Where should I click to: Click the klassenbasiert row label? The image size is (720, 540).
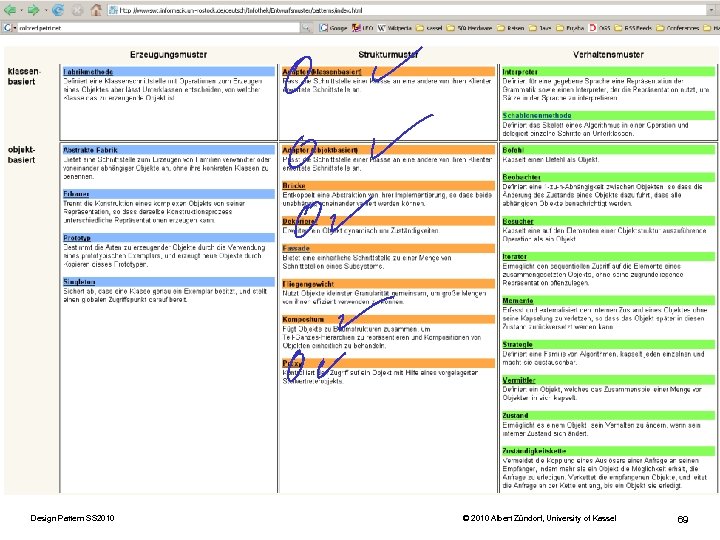[24, 76]
